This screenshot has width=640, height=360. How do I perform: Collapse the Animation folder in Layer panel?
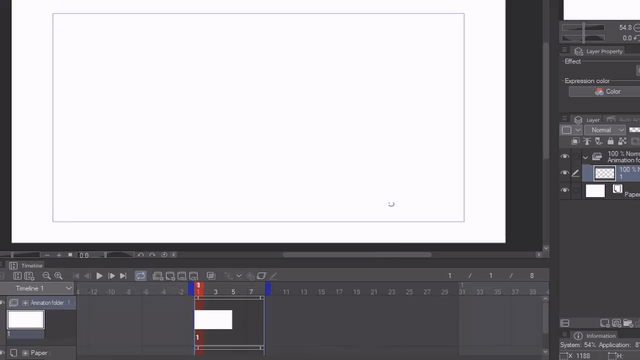click(x=585, y=157)
